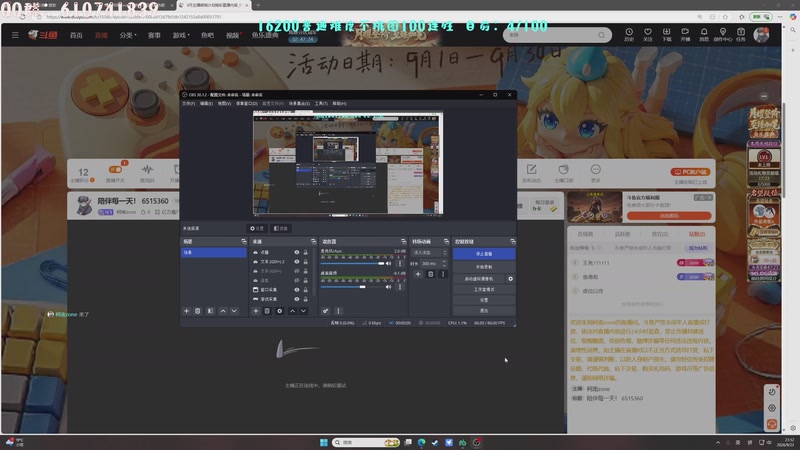Click start virtual camera button in OBS
The width and height of the screenshot is (800, 450).
pyautogui.click(x=479, y=279)
